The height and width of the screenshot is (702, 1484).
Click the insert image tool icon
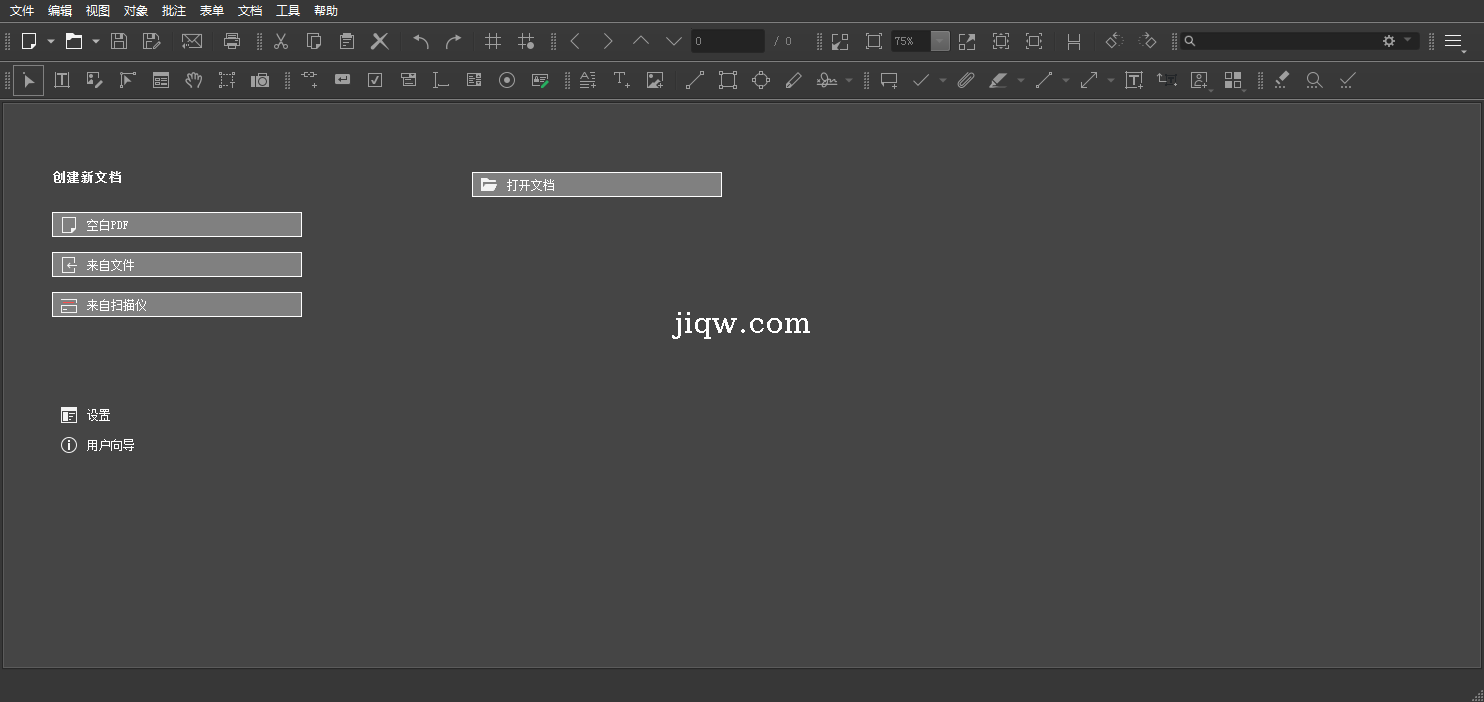pyautogui.click(x=655, y=80)
